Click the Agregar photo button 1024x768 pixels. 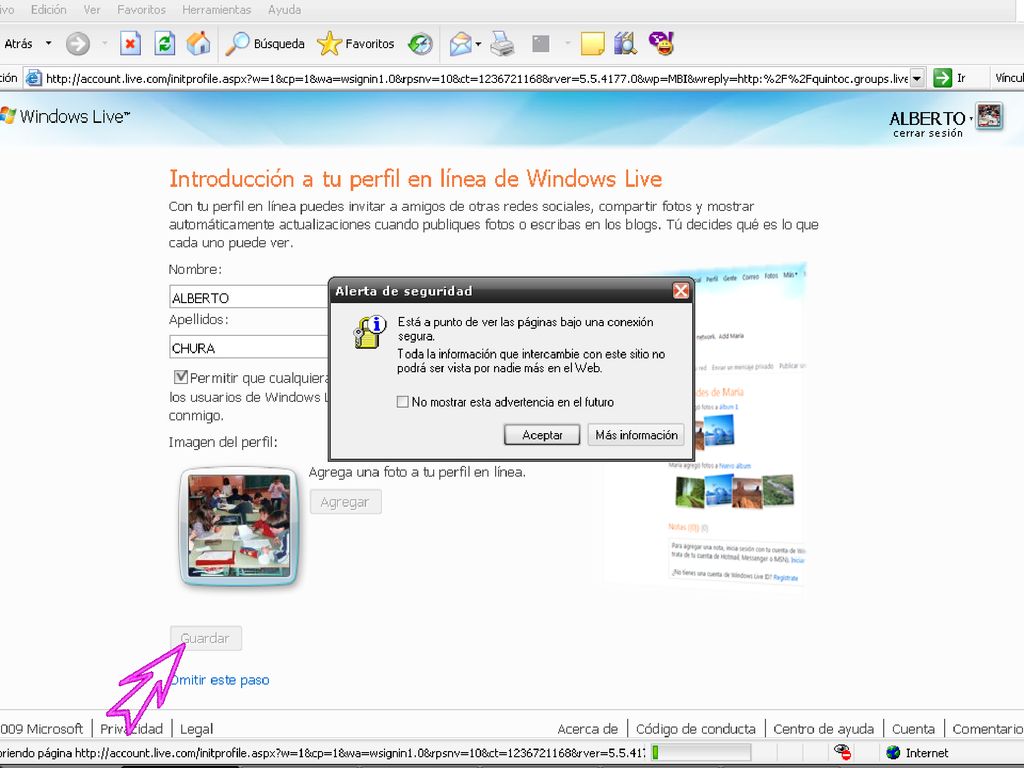(345, 502)
